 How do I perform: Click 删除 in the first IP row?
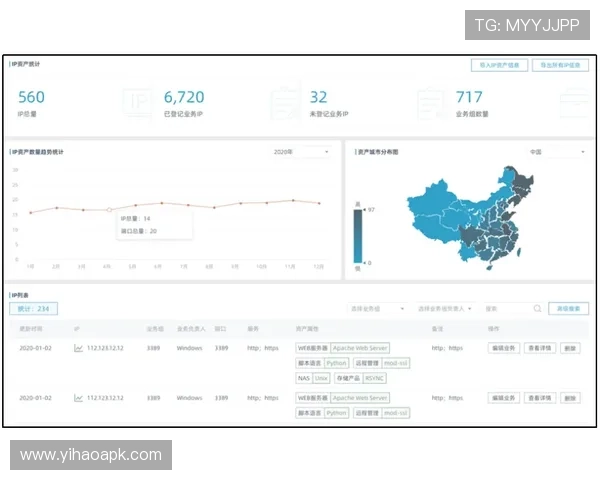click(570, 348)
